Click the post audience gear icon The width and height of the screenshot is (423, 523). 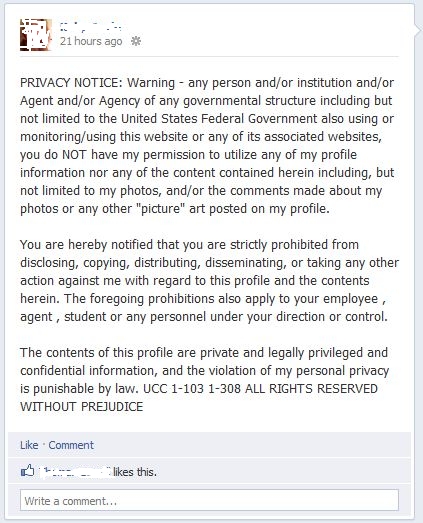(136, 41)
